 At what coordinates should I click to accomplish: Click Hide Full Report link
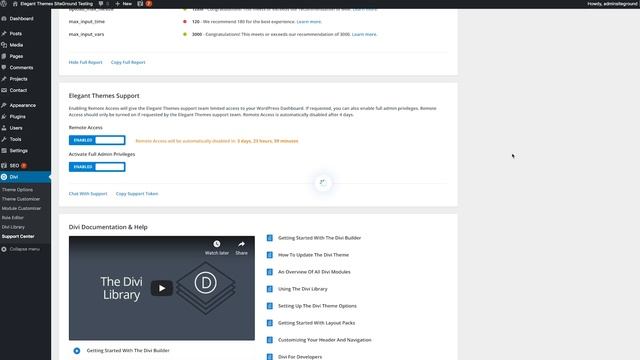[x=85, y=62]
